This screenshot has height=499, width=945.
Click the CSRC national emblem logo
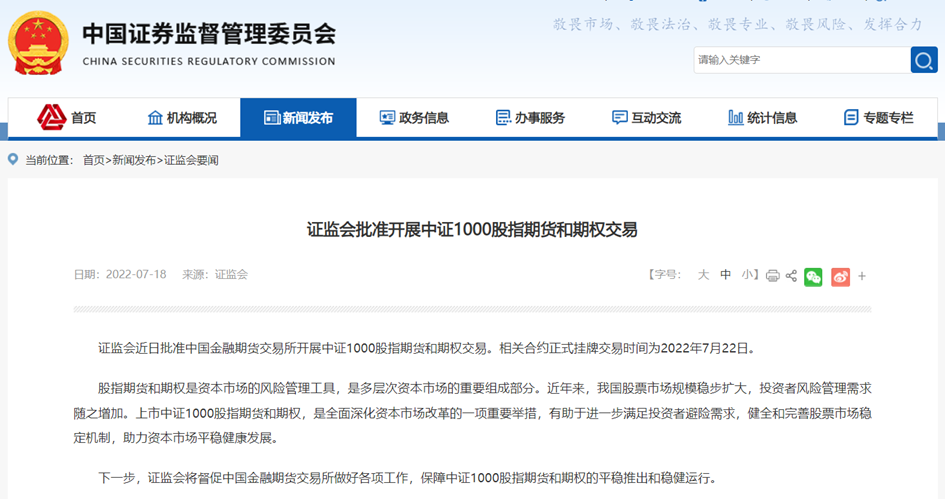38,47
